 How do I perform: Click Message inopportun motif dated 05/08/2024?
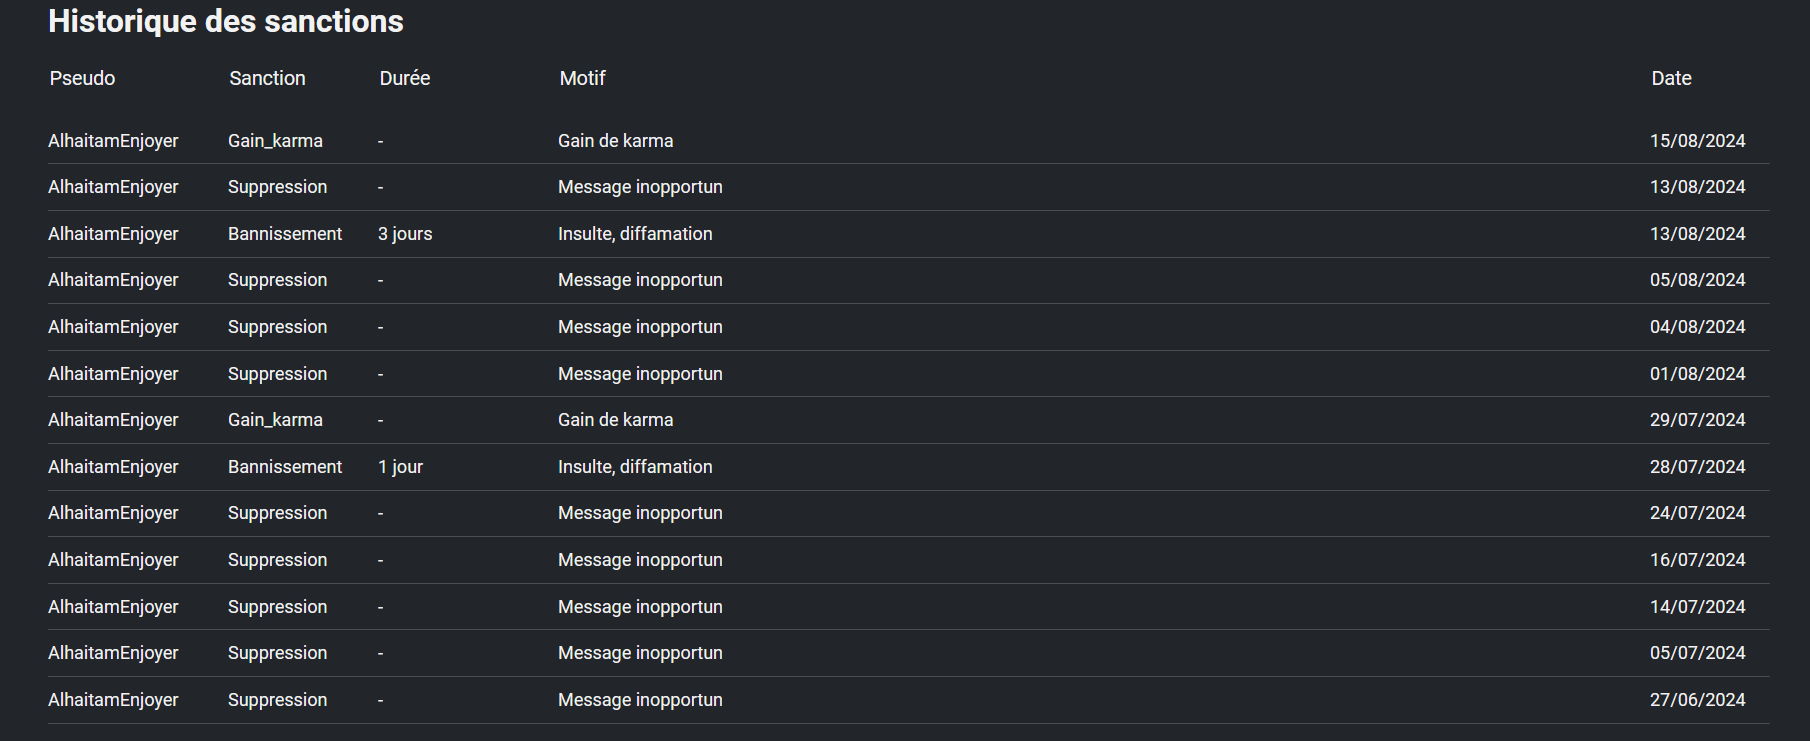point(640,280)
